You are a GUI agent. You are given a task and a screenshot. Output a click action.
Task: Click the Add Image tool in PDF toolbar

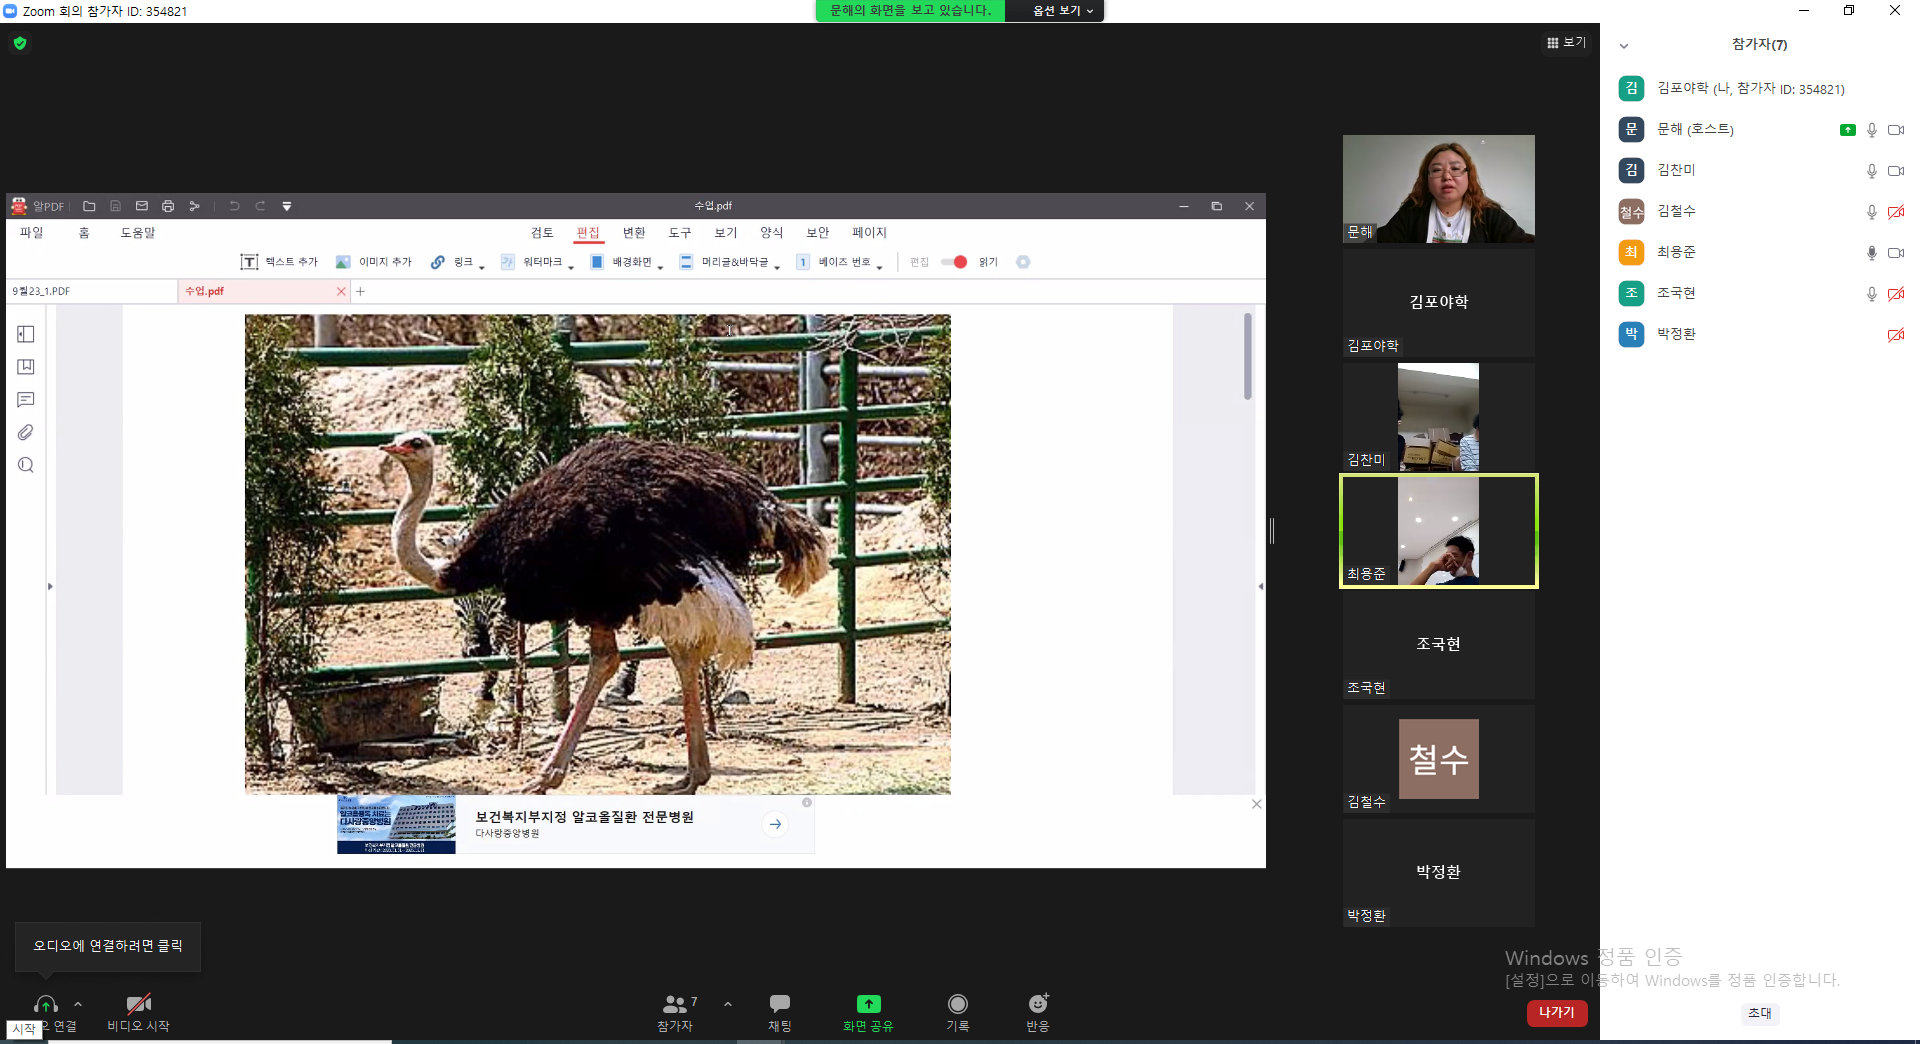374,262
